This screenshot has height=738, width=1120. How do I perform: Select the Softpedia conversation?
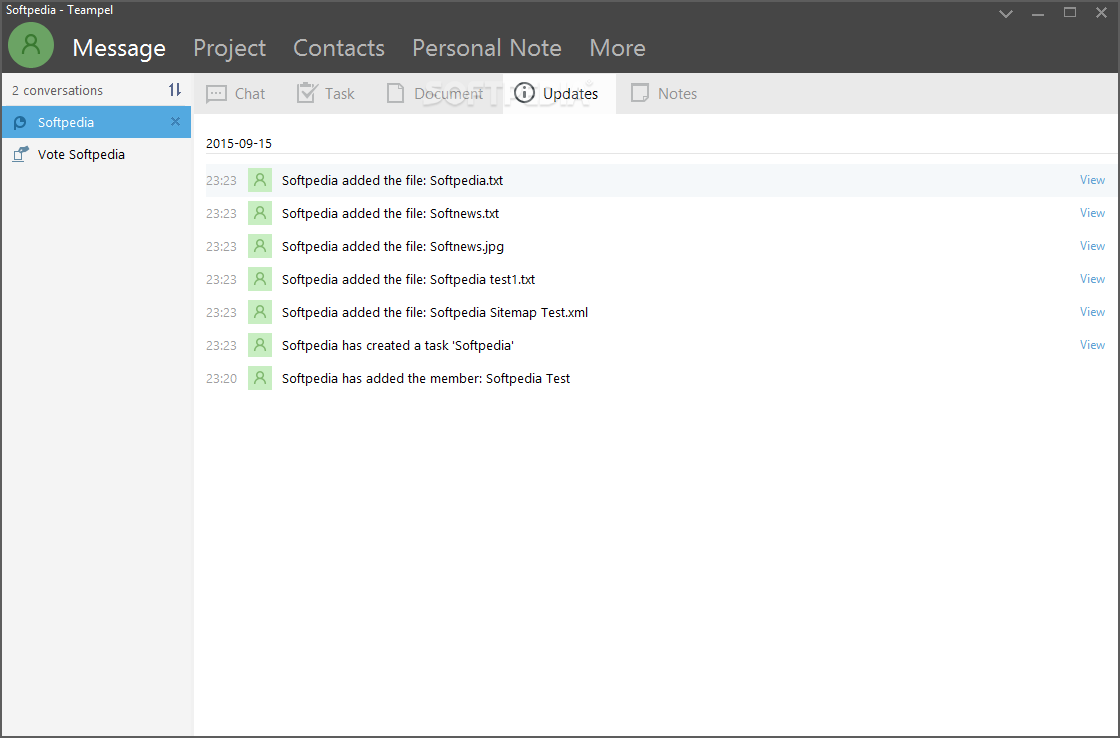coord(96,122)
